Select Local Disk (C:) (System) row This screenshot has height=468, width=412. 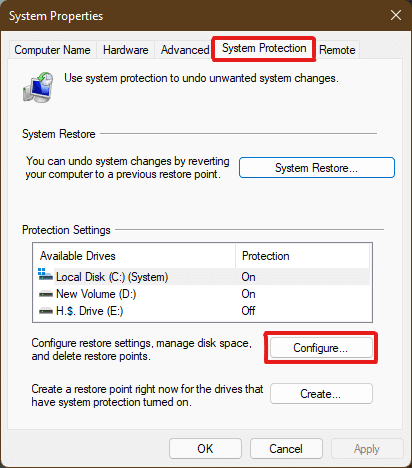click(x=204, y=277)
